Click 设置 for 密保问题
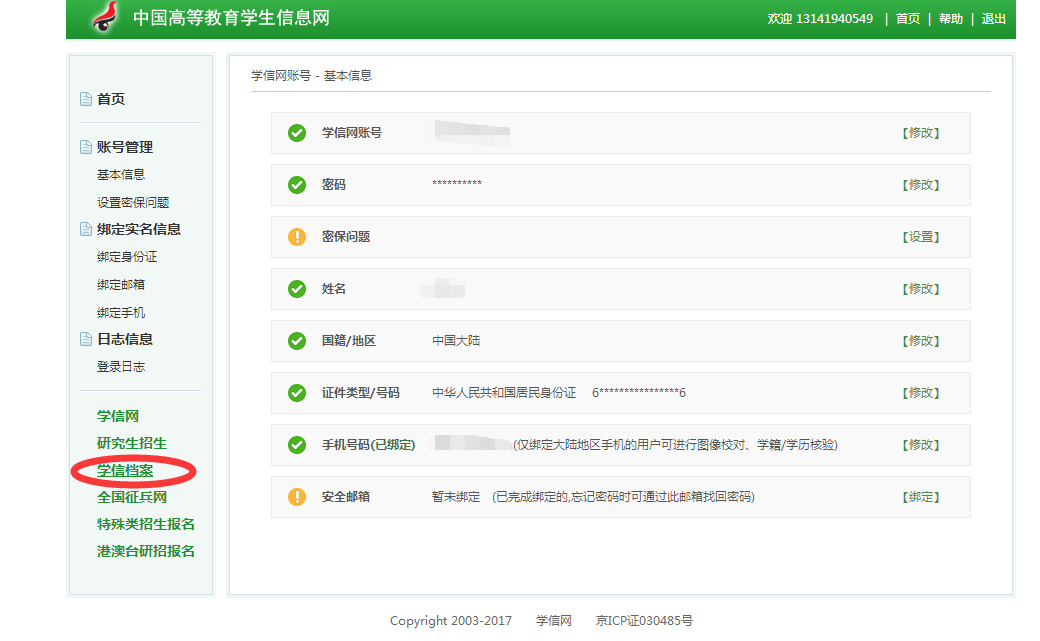This screenshot has width=1040, height=641. 921,237
